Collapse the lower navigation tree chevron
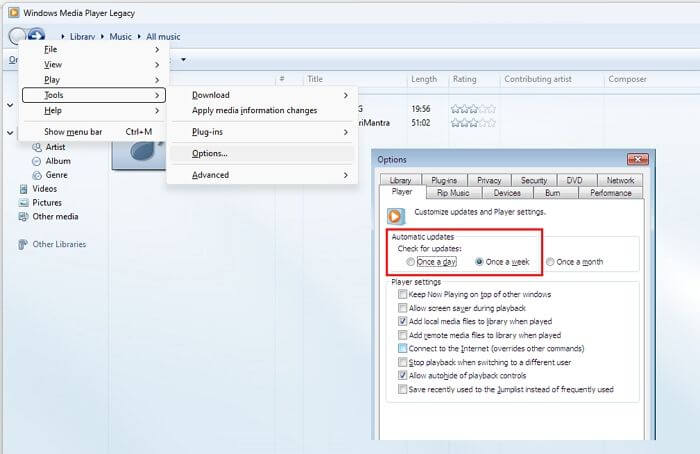Screen dimensions: 700x454 pyautogui.click(x=10, y=133)
